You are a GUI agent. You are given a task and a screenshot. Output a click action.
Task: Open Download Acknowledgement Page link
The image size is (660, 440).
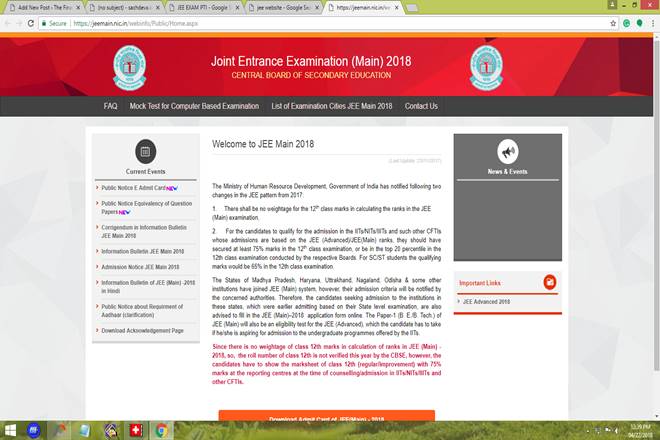coord(142,330)
